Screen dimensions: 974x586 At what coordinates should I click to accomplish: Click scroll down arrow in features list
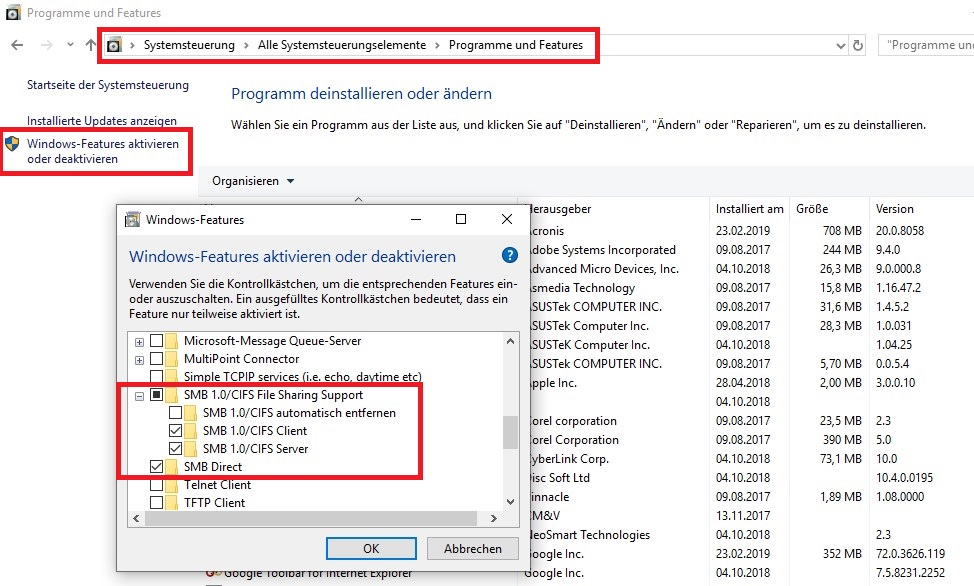[511, 502]
